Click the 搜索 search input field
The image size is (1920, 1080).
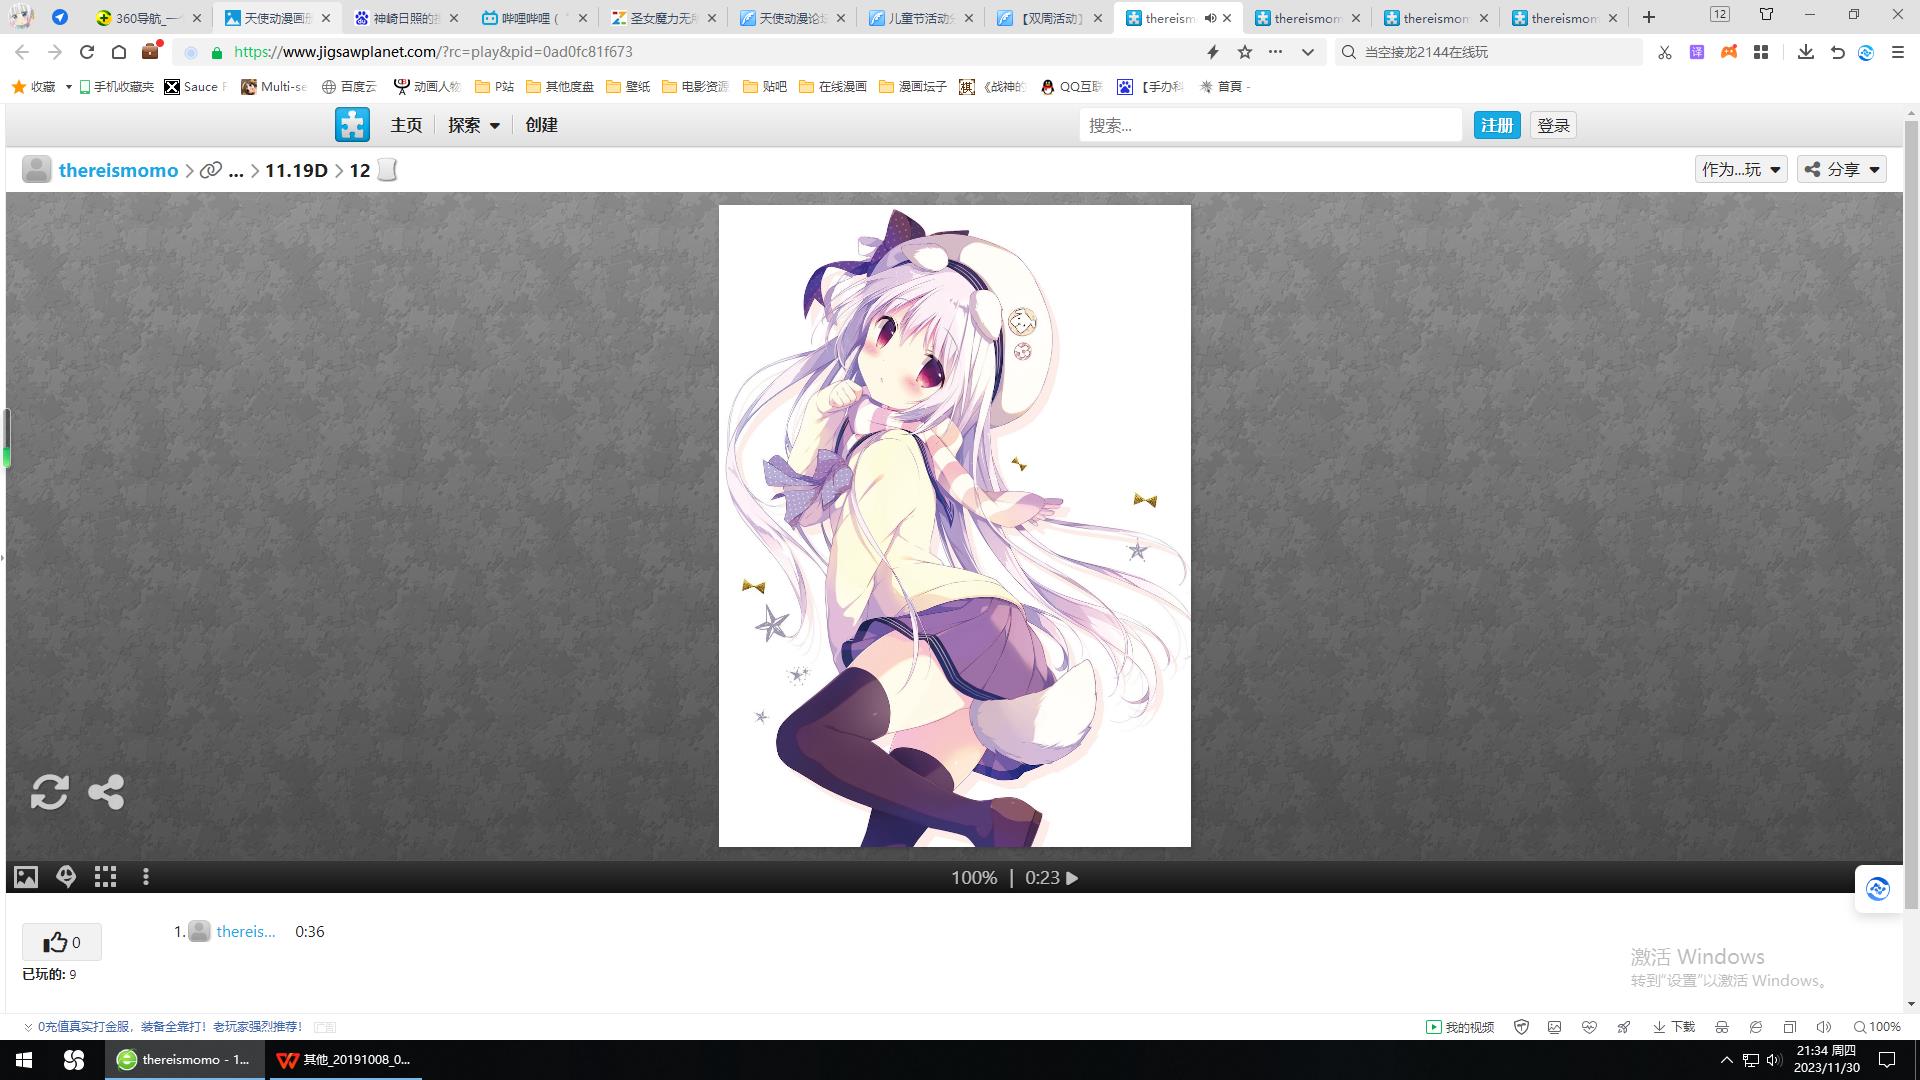pos(1270,125)
